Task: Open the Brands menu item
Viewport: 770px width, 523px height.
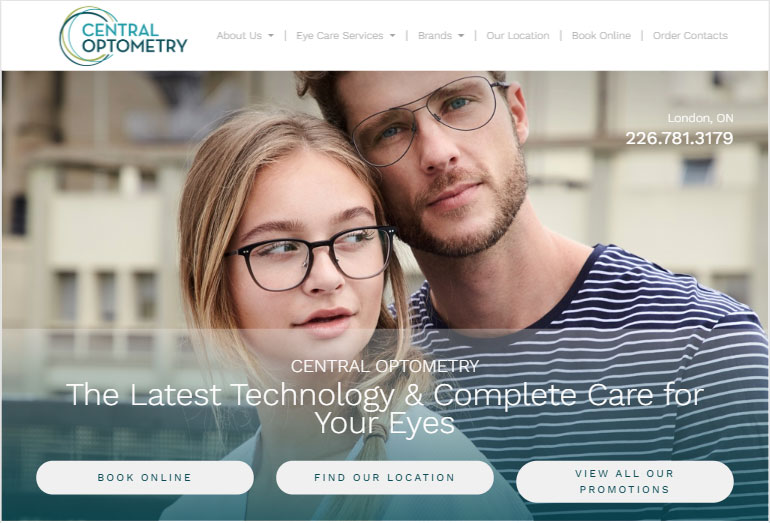Action: tap(435, 36)
